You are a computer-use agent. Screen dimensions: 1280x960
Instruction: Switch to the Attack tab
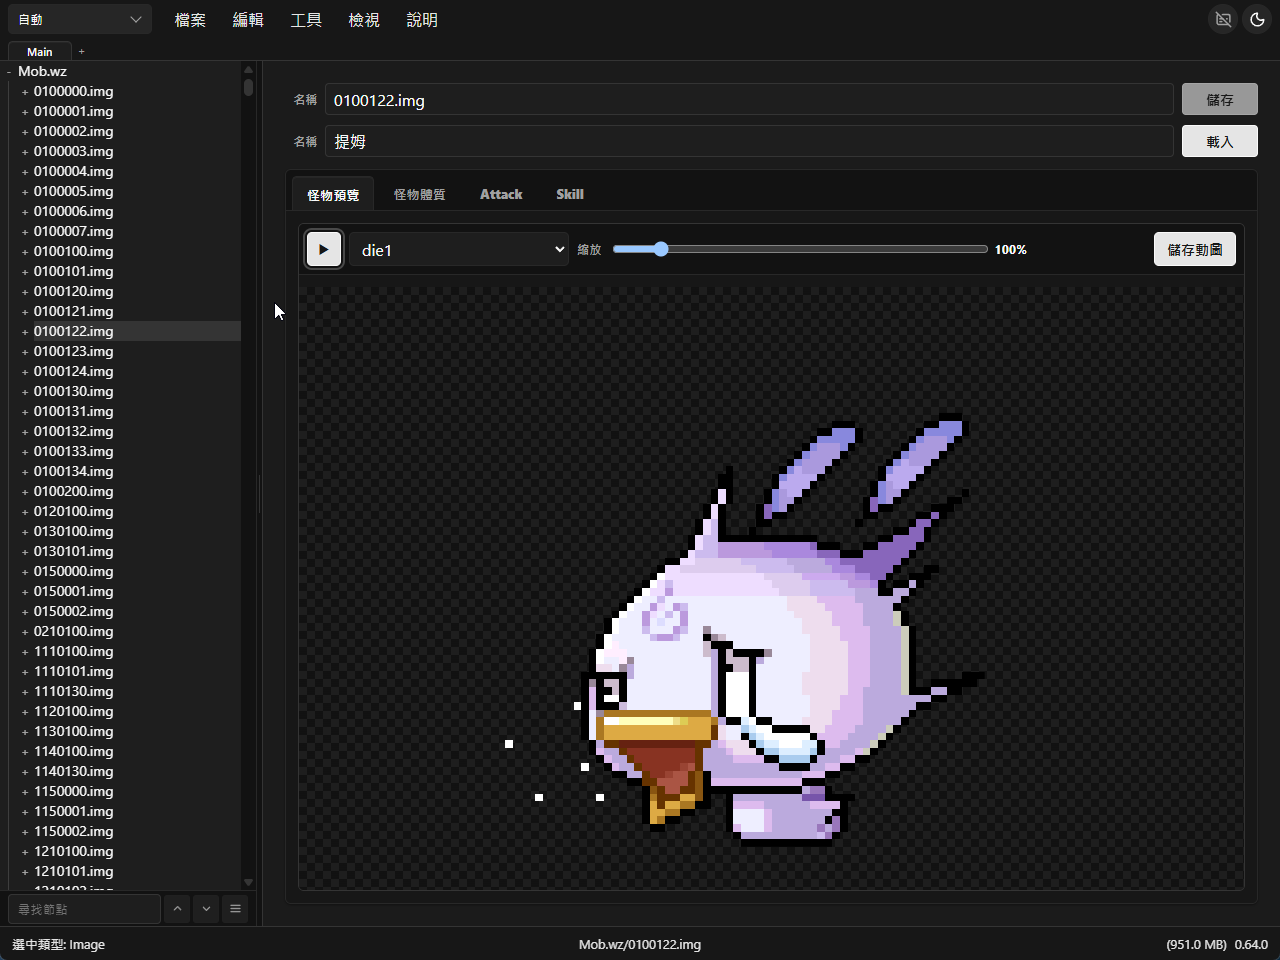501,194
